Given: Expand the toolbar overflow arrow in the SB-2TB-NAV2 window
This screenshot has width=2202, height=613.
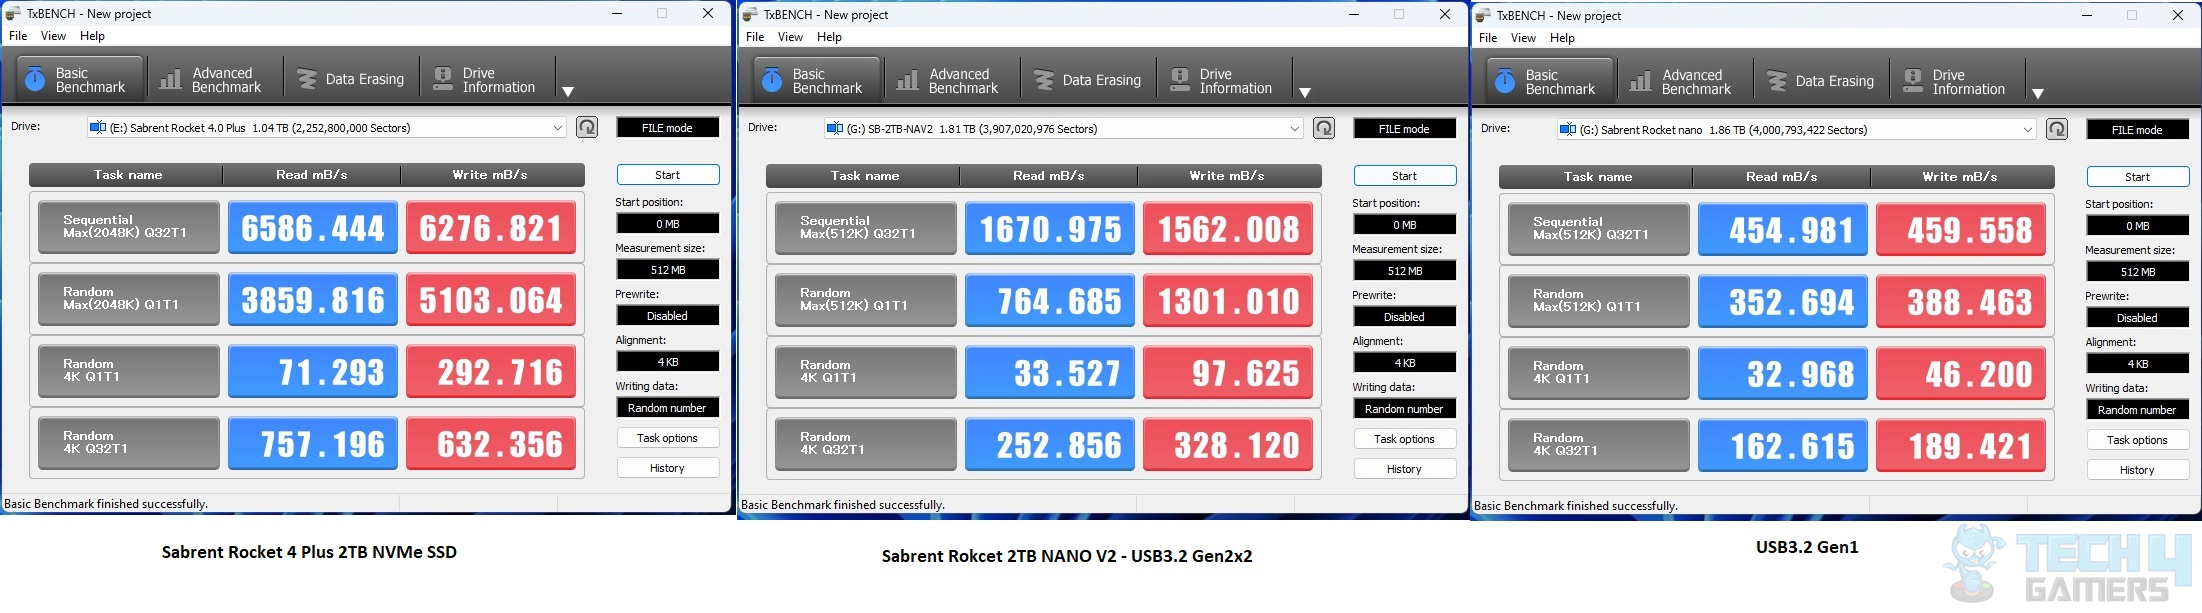Looking at the screenshot, I should pos(1305,92).
